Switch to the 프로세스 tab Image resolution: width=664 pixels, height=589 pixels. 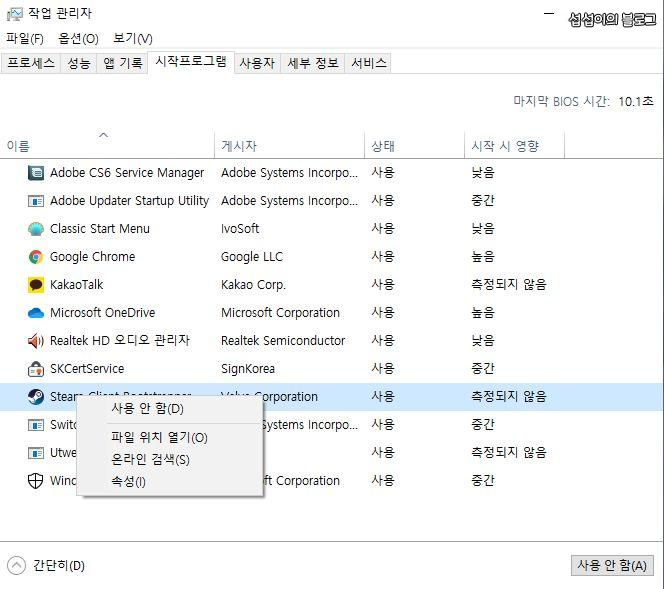tap(30, 63)
